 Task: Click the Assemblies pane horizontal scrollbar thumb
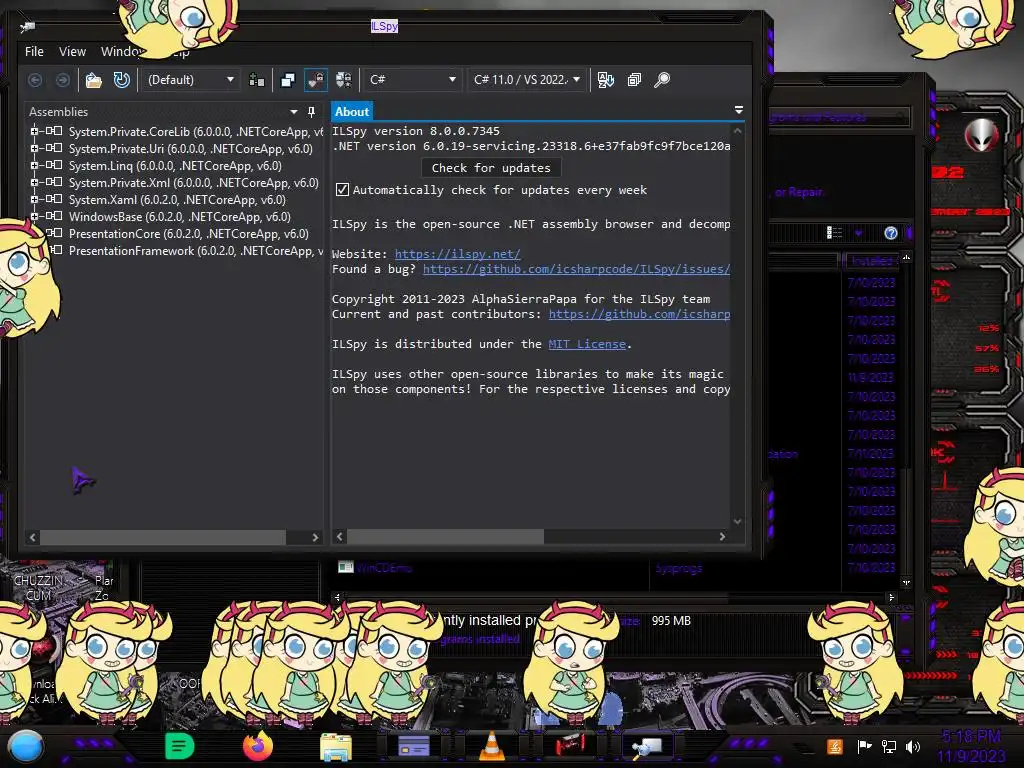click(163, 537)
